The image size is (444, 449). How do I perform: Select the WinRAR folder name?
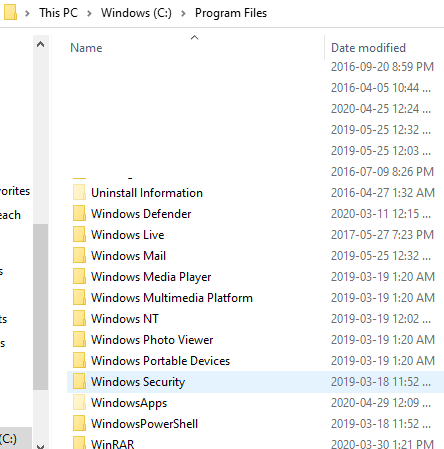(x=112, y=444)
